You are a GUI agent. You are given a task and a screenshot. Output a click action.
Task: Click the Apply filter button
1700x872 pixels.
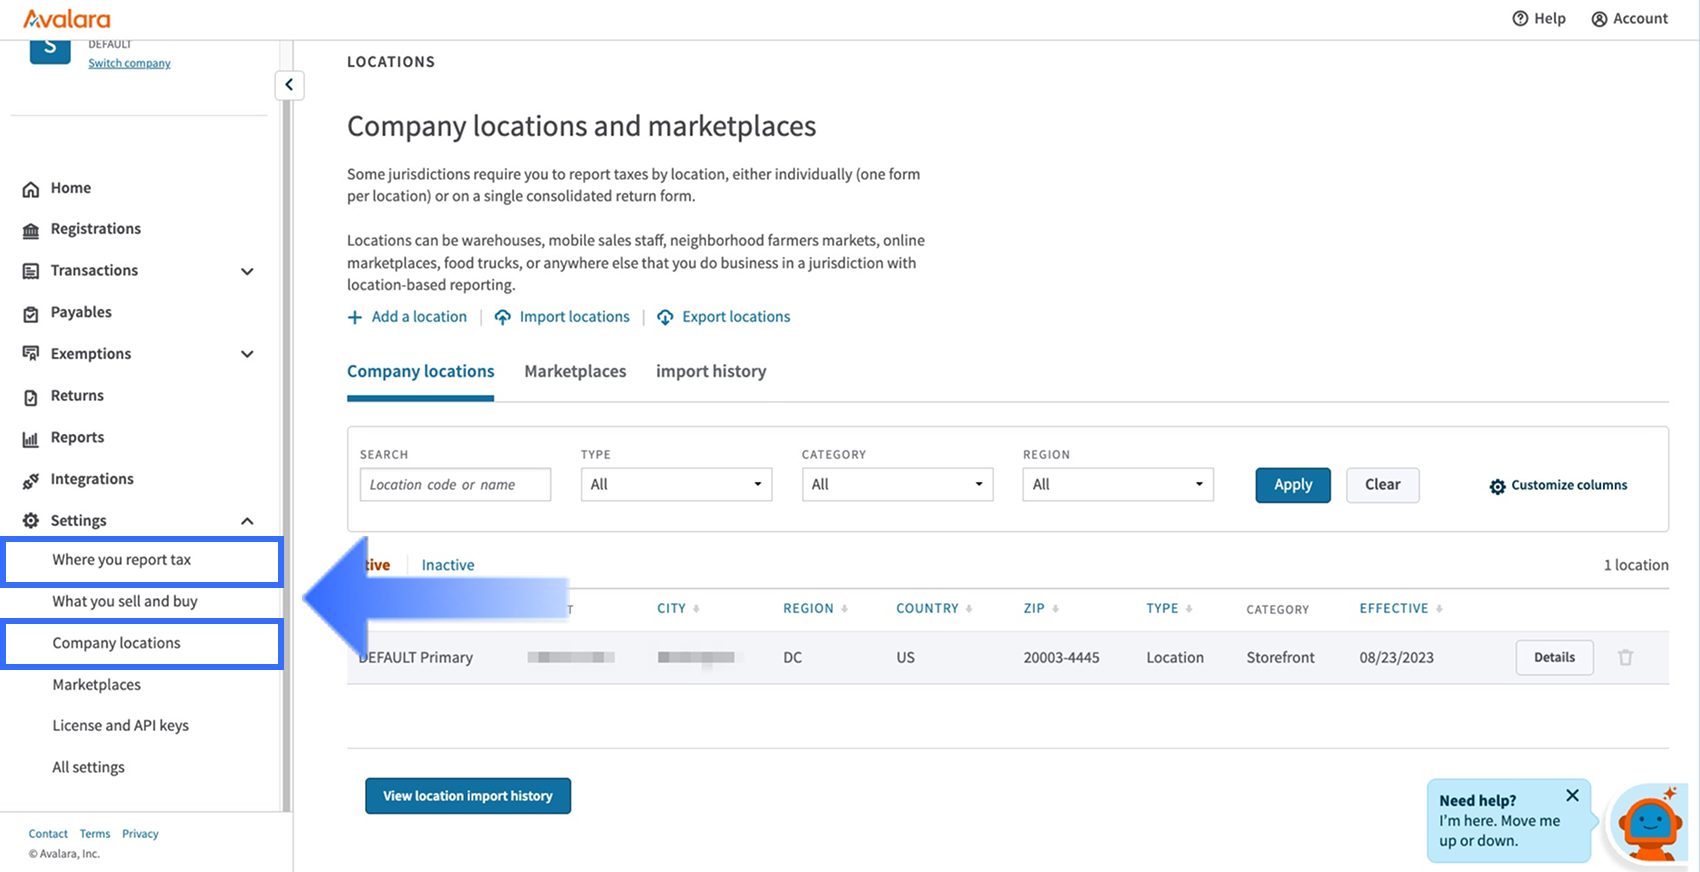pos(1292,485)
